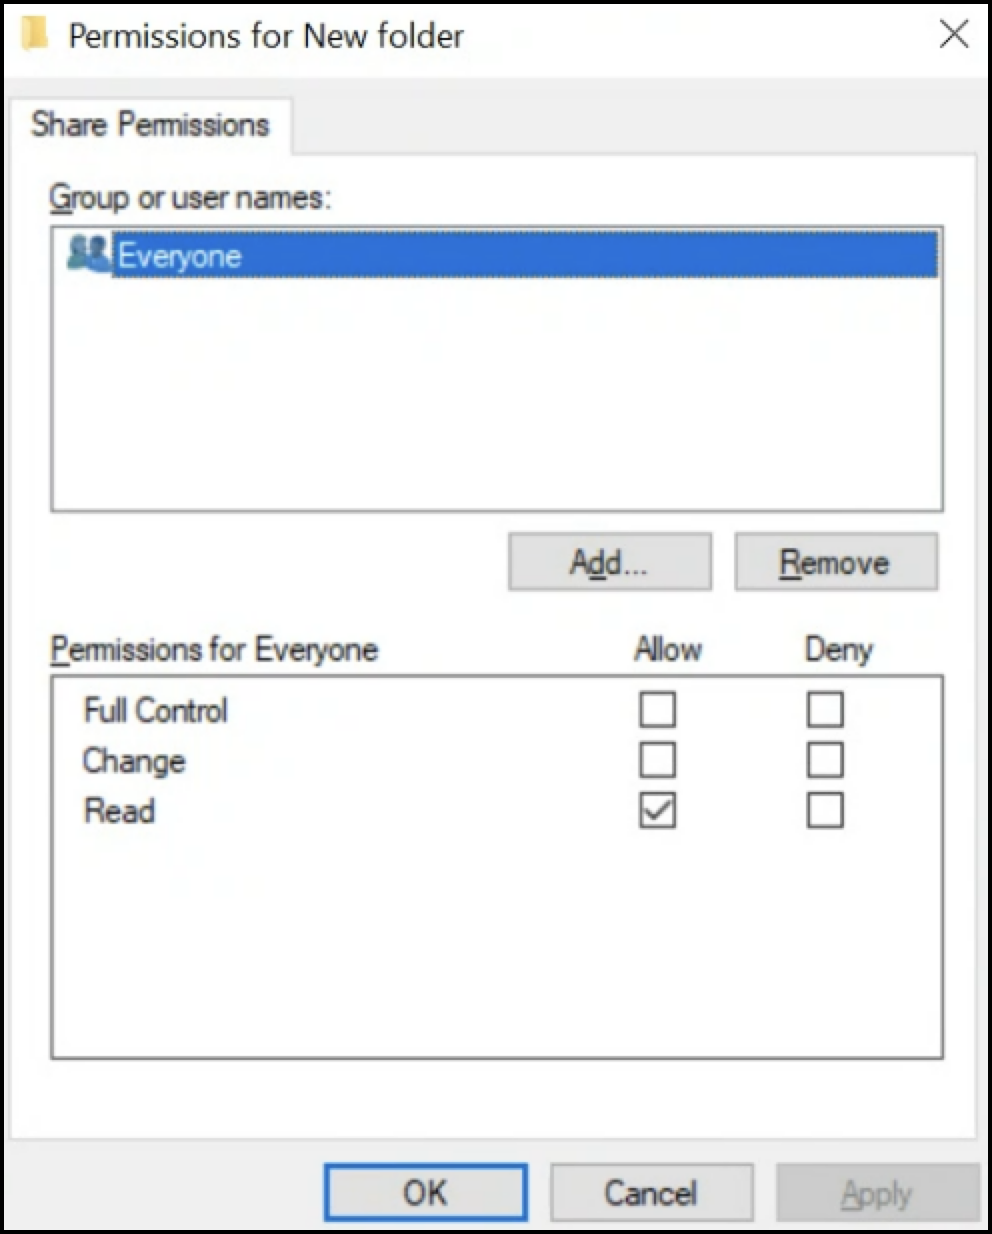Screen dimensions: 992x1234
Task: Select the Share Permissions tab
Action: [x=150, y=125]
